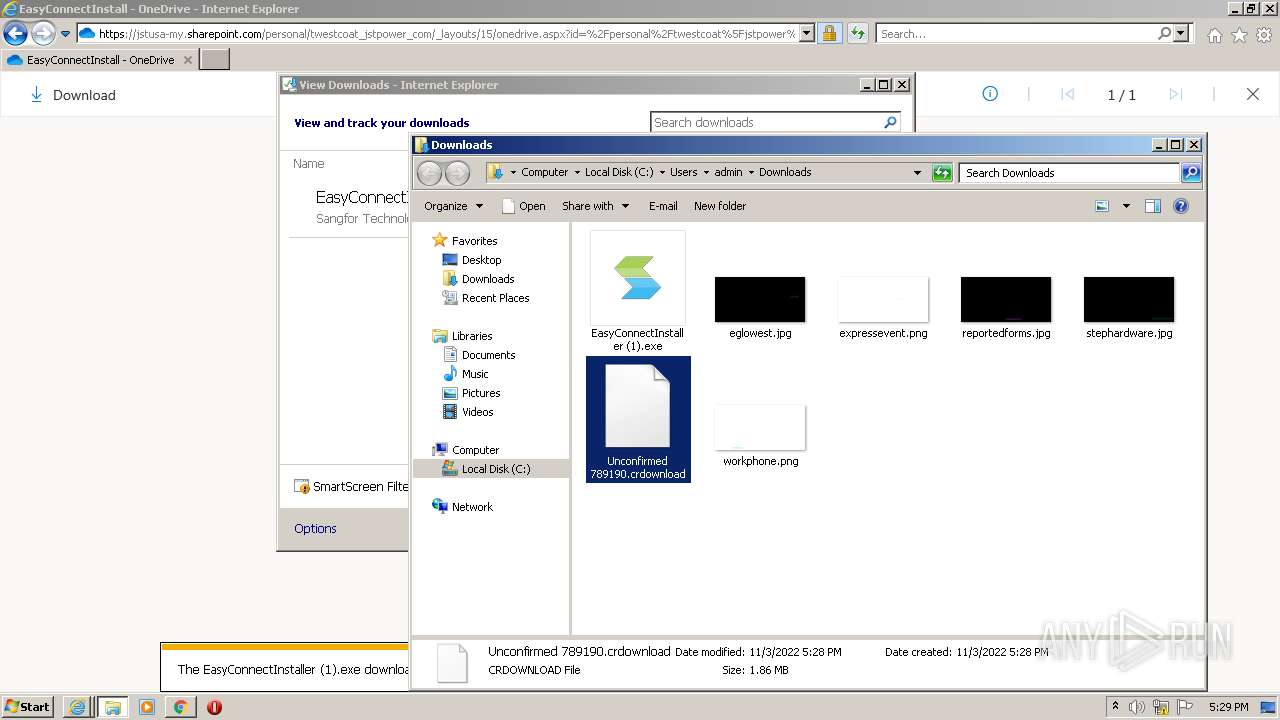The height and width of the screenshot is (720, 1280).
Task: Select Network in navigation pane
Action: (472, 507)
